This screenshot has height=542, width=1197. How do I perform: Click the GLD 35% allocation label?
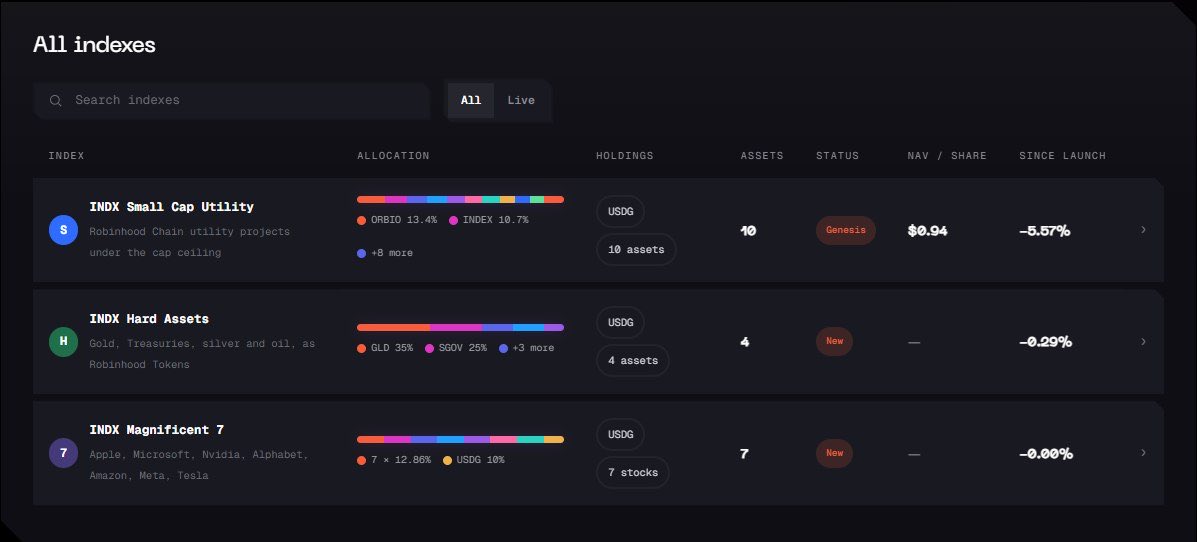pos(392,348)
